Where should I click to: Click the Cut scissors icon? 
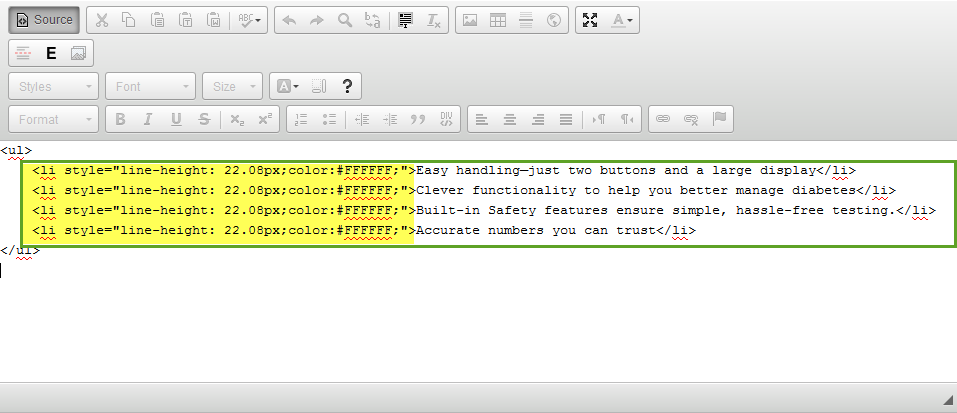pos(102,20)
